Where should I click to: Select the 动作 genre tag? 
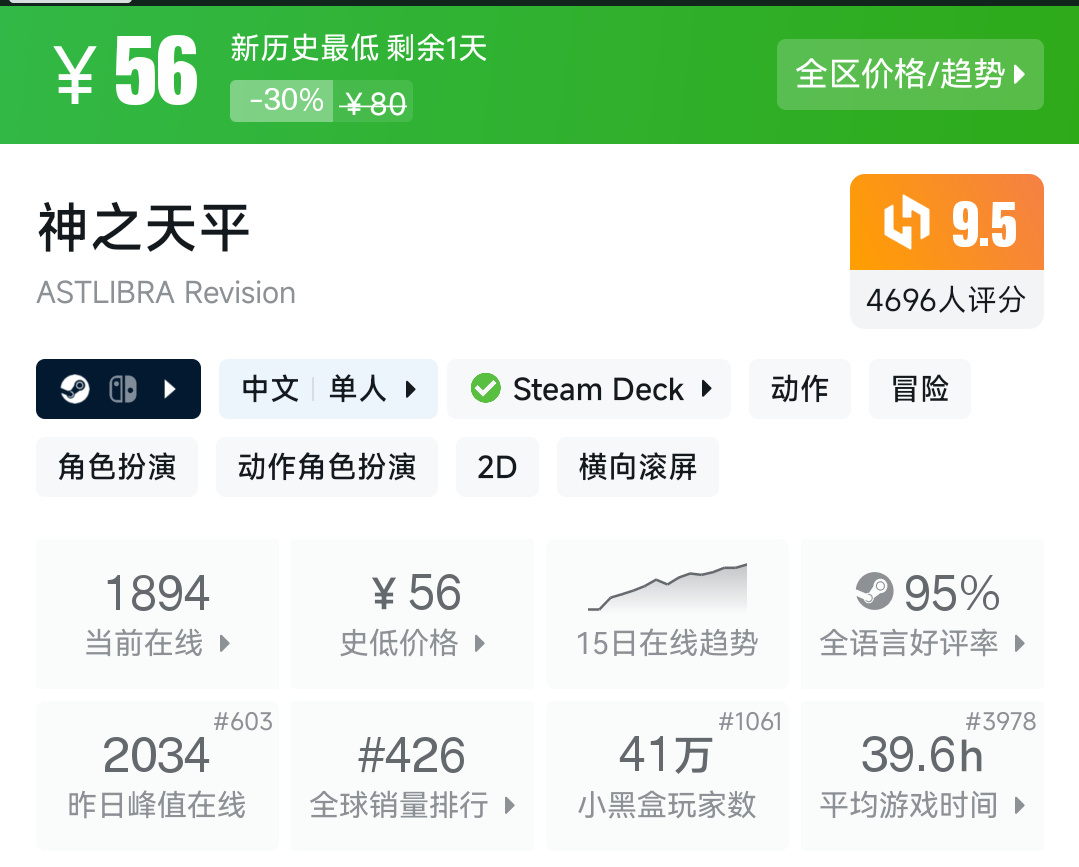799,389
